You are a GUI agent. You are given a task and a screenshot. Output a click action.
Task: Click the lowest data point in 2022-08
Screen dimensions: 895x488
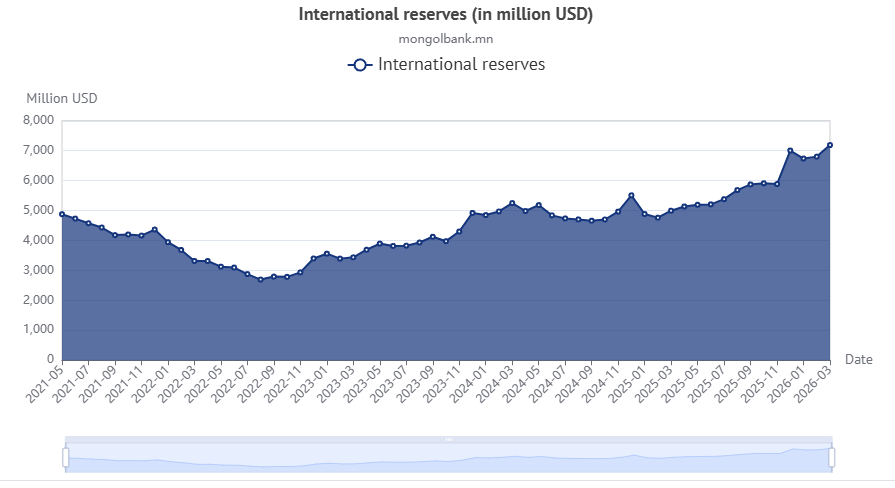click(260, 279)
